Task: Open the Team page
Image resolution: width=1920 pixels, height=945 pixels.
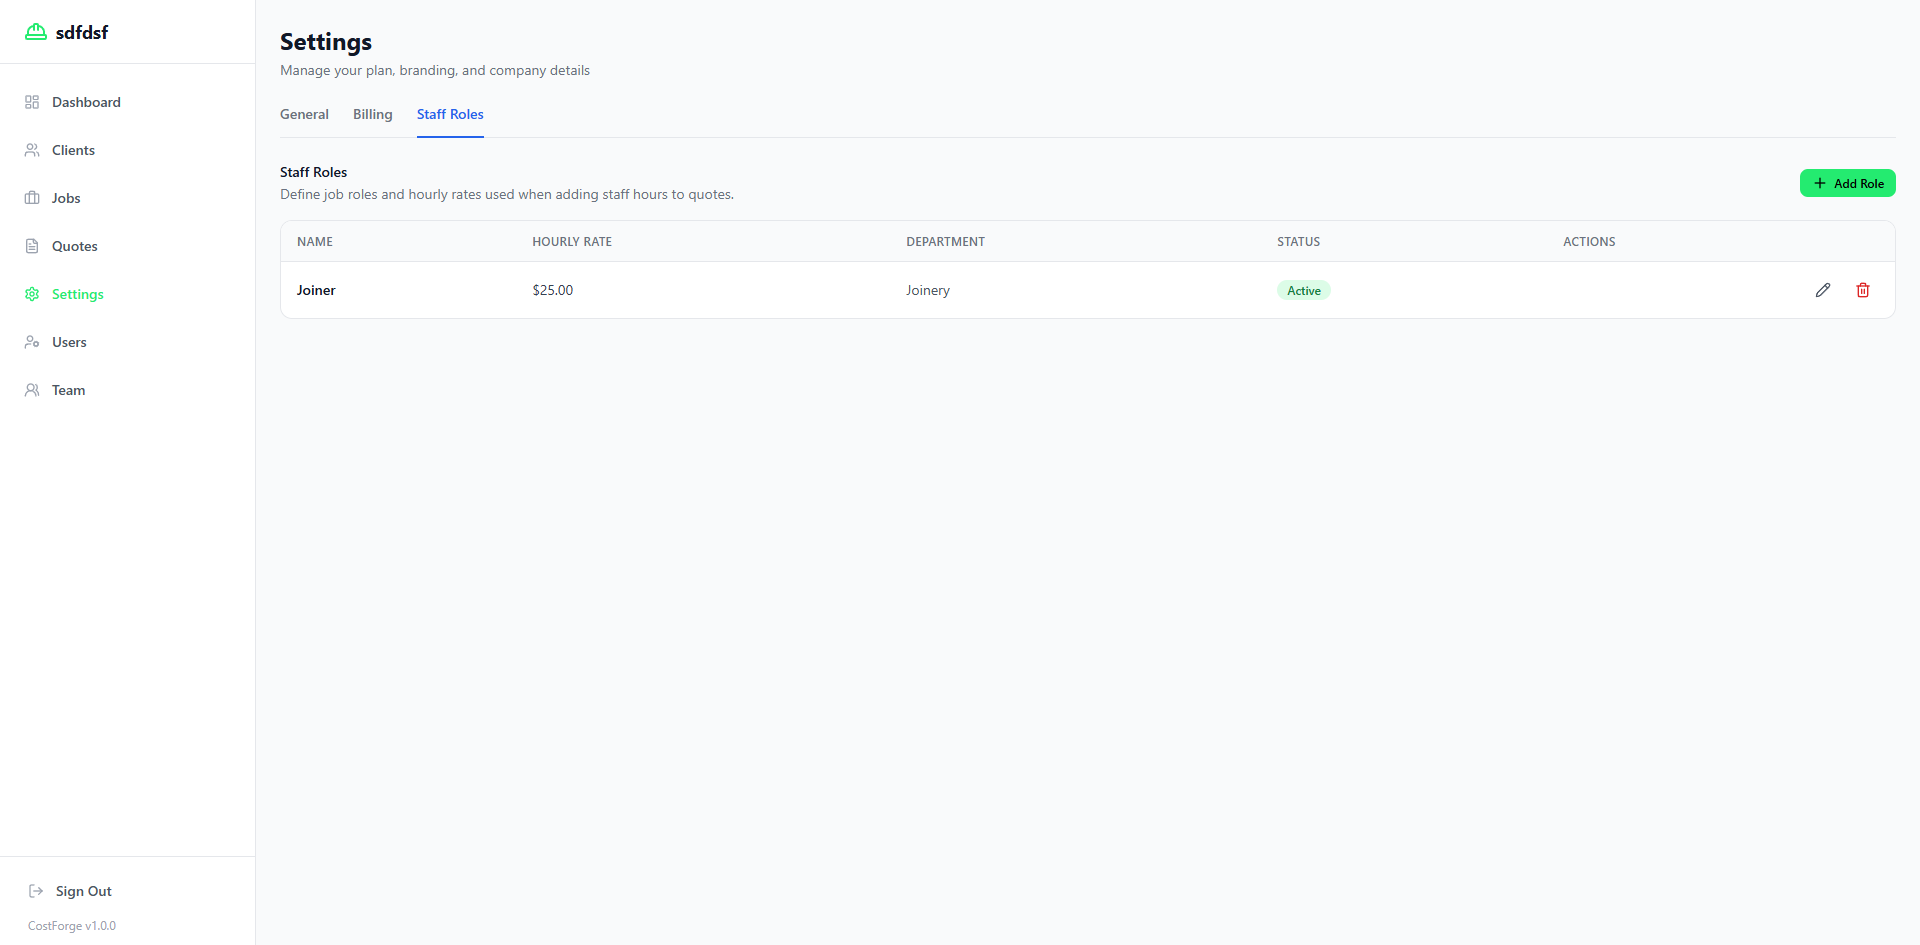Action: click(x=68, y=390)
